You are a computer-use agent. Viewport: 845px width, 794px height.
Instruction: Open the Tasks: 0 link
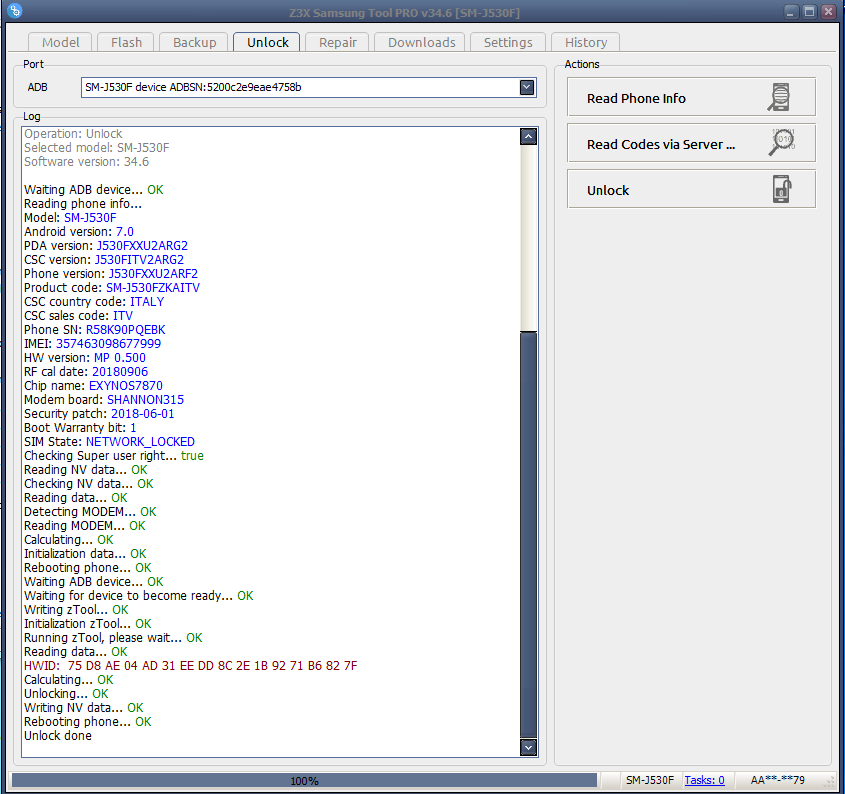point(704,780)
